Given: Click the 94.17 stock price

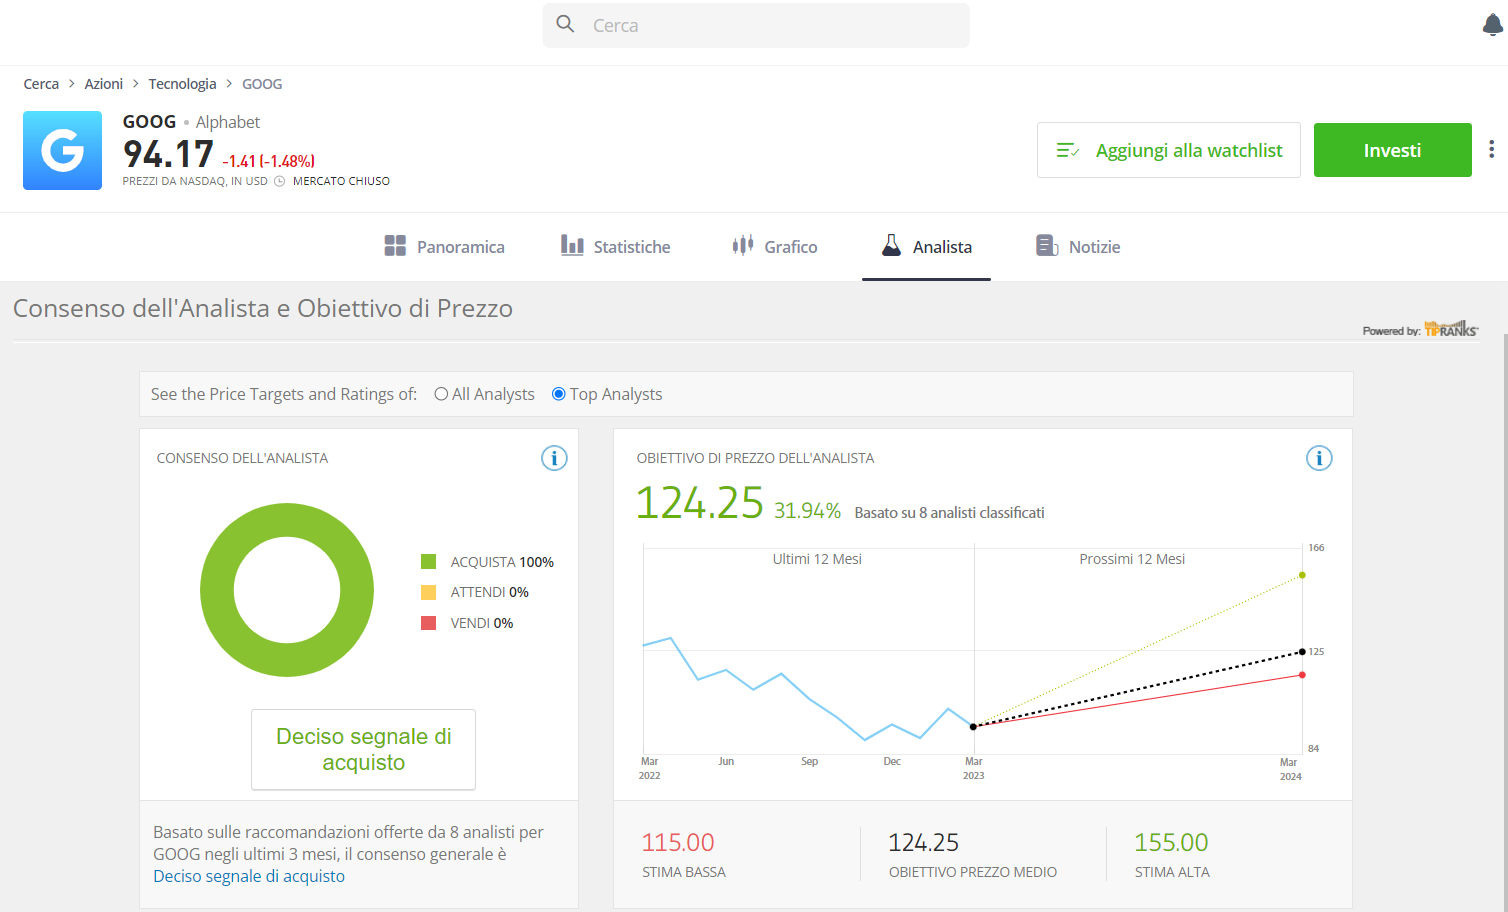Looking at the screenshot, I should 168,154.
